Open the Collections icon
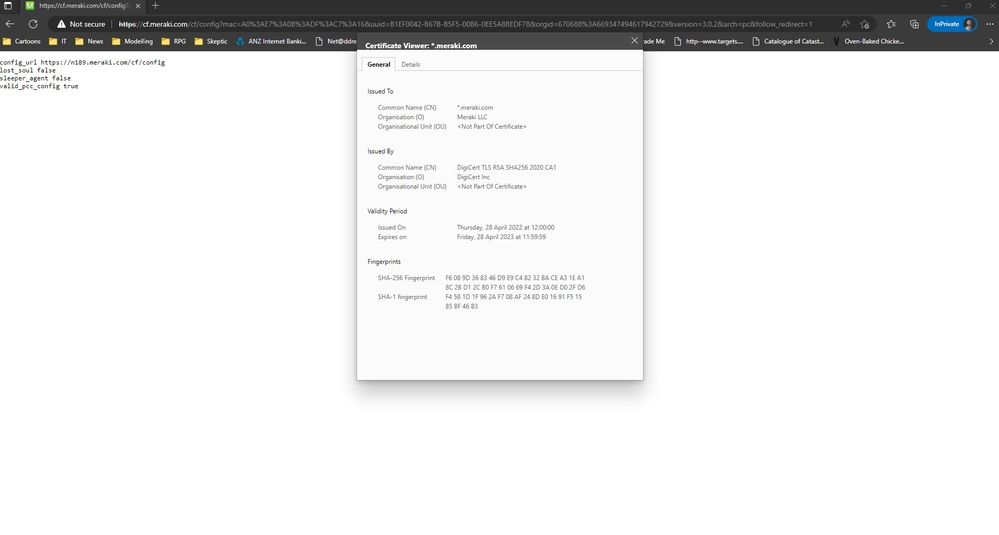 coord(914,24)
